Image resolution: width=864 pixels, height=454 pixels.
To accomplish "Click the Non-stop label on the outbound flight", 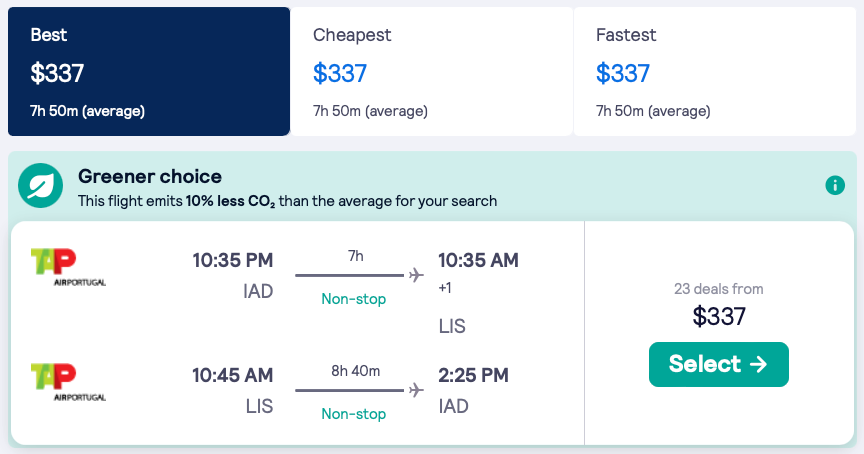I will click(x=354, y=299).
